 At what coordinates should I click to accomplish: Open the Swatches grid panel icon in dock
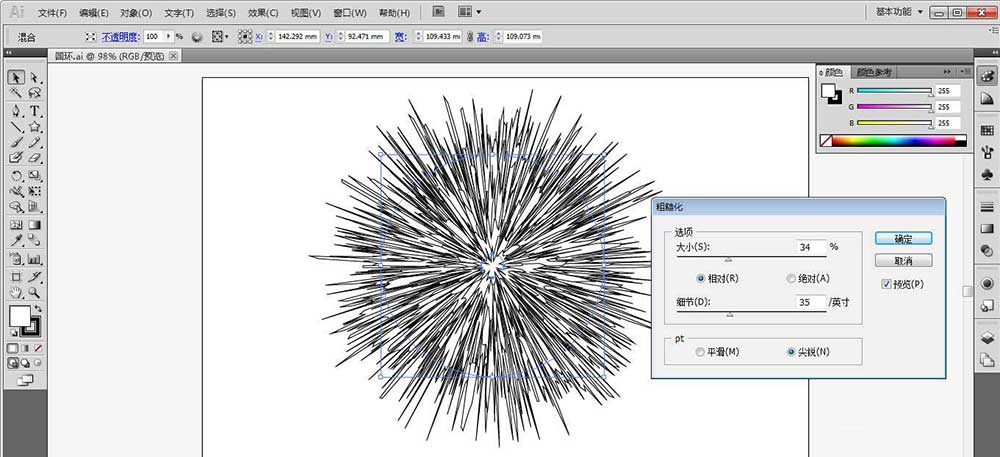pos(986,129)
